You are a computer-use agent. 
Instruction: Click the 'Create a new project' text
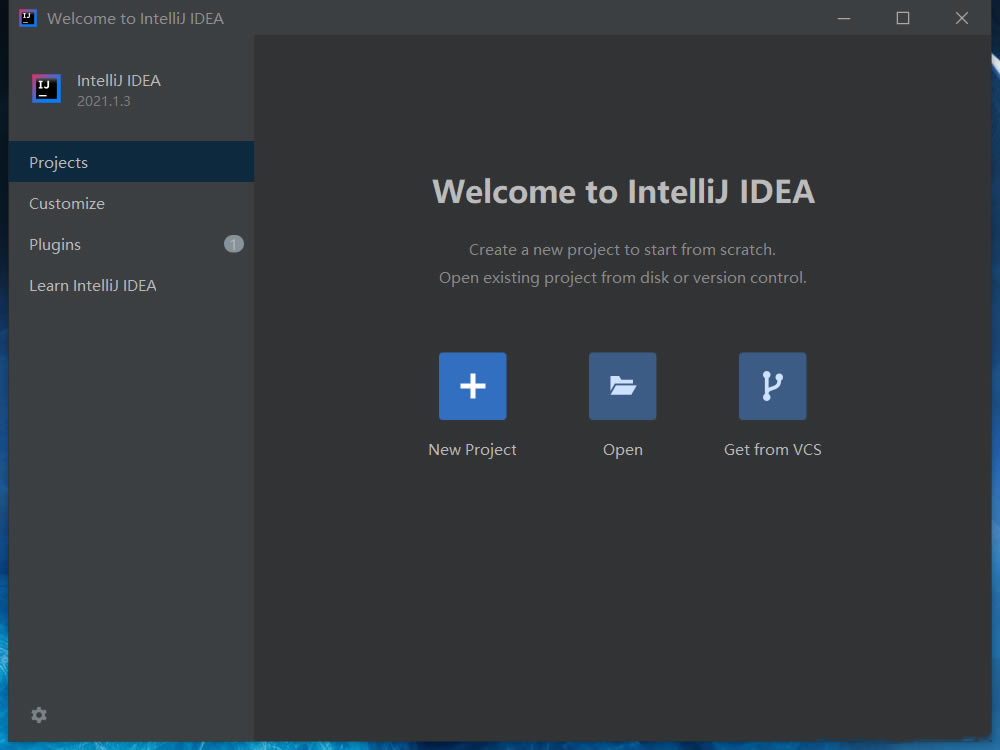click(x=622, y=250)
